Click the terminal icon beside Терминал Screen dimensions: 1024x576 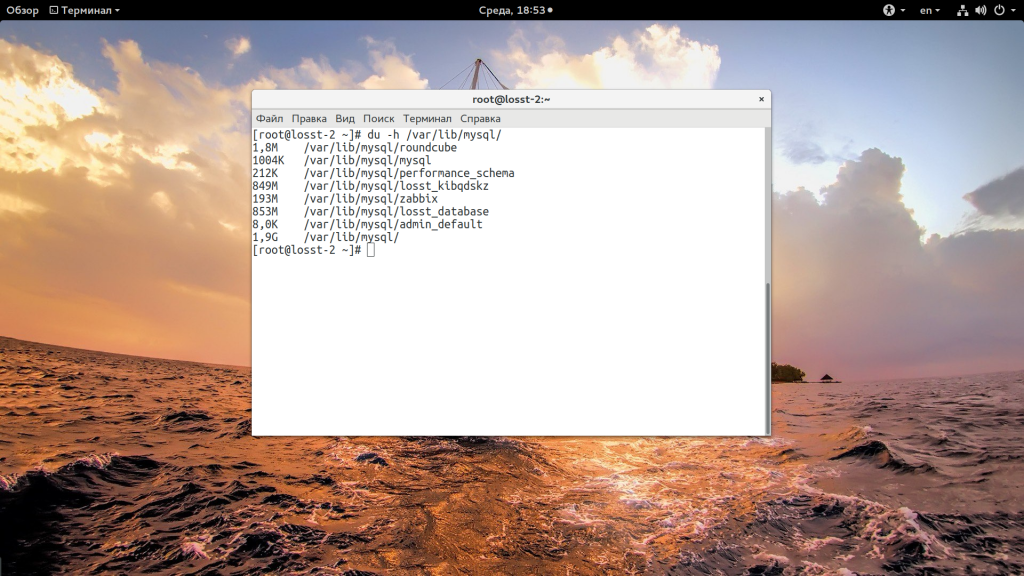tap(52, 10)
